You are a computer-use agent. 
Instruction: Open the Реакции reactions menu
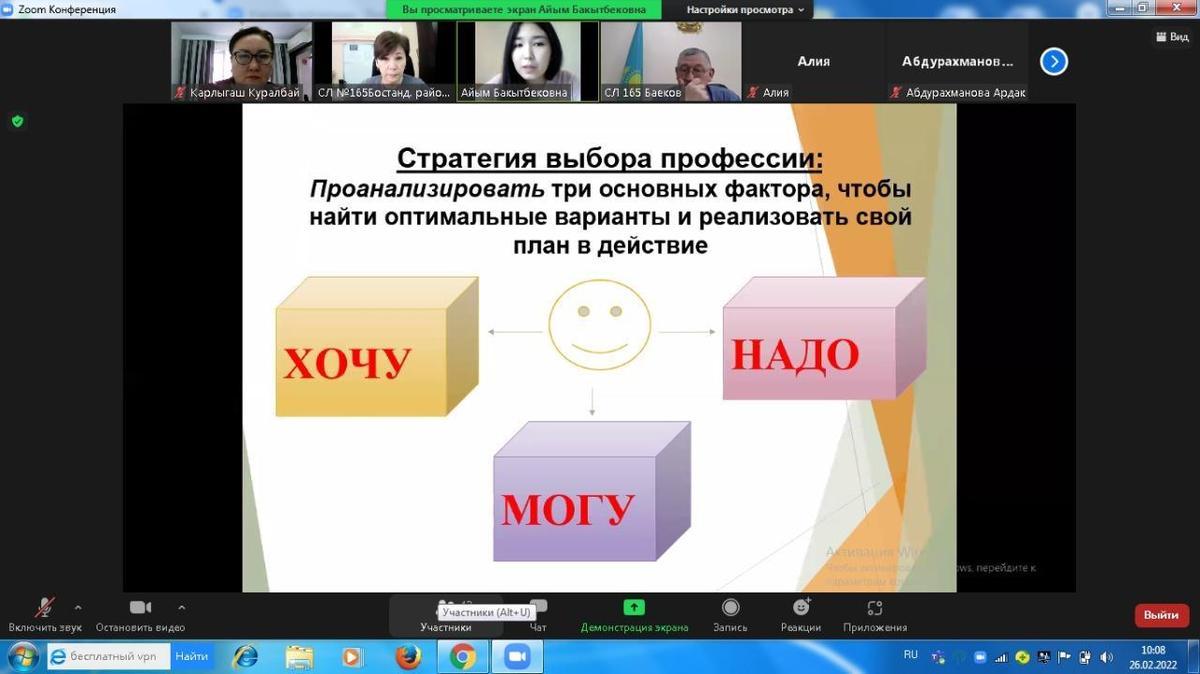point(801,614)
